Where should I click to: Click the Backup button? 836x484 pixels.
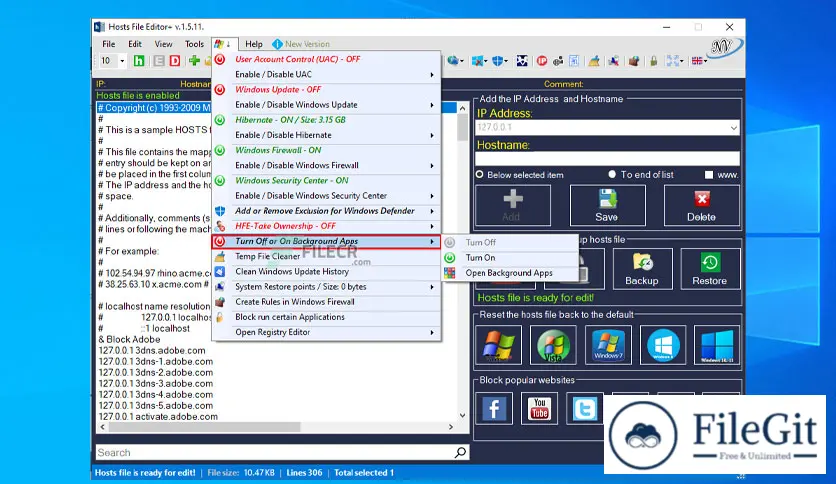642,269
